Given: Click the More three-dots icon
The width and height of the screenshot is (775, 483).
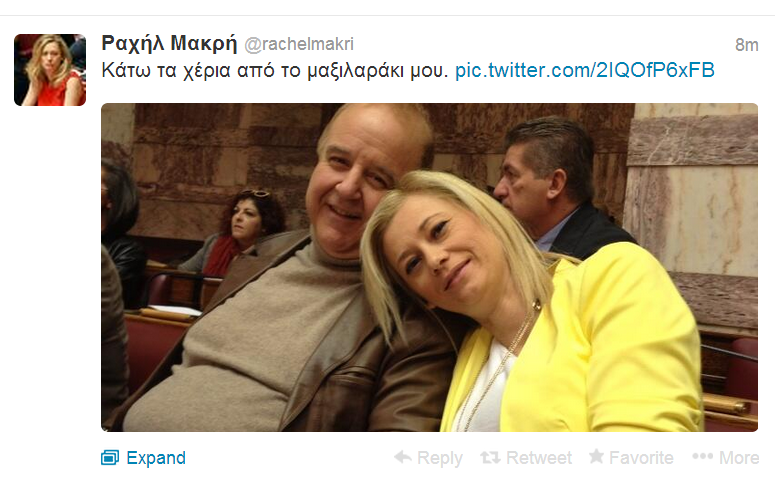Looking at the screenshot, I should [x=702, y=456].
